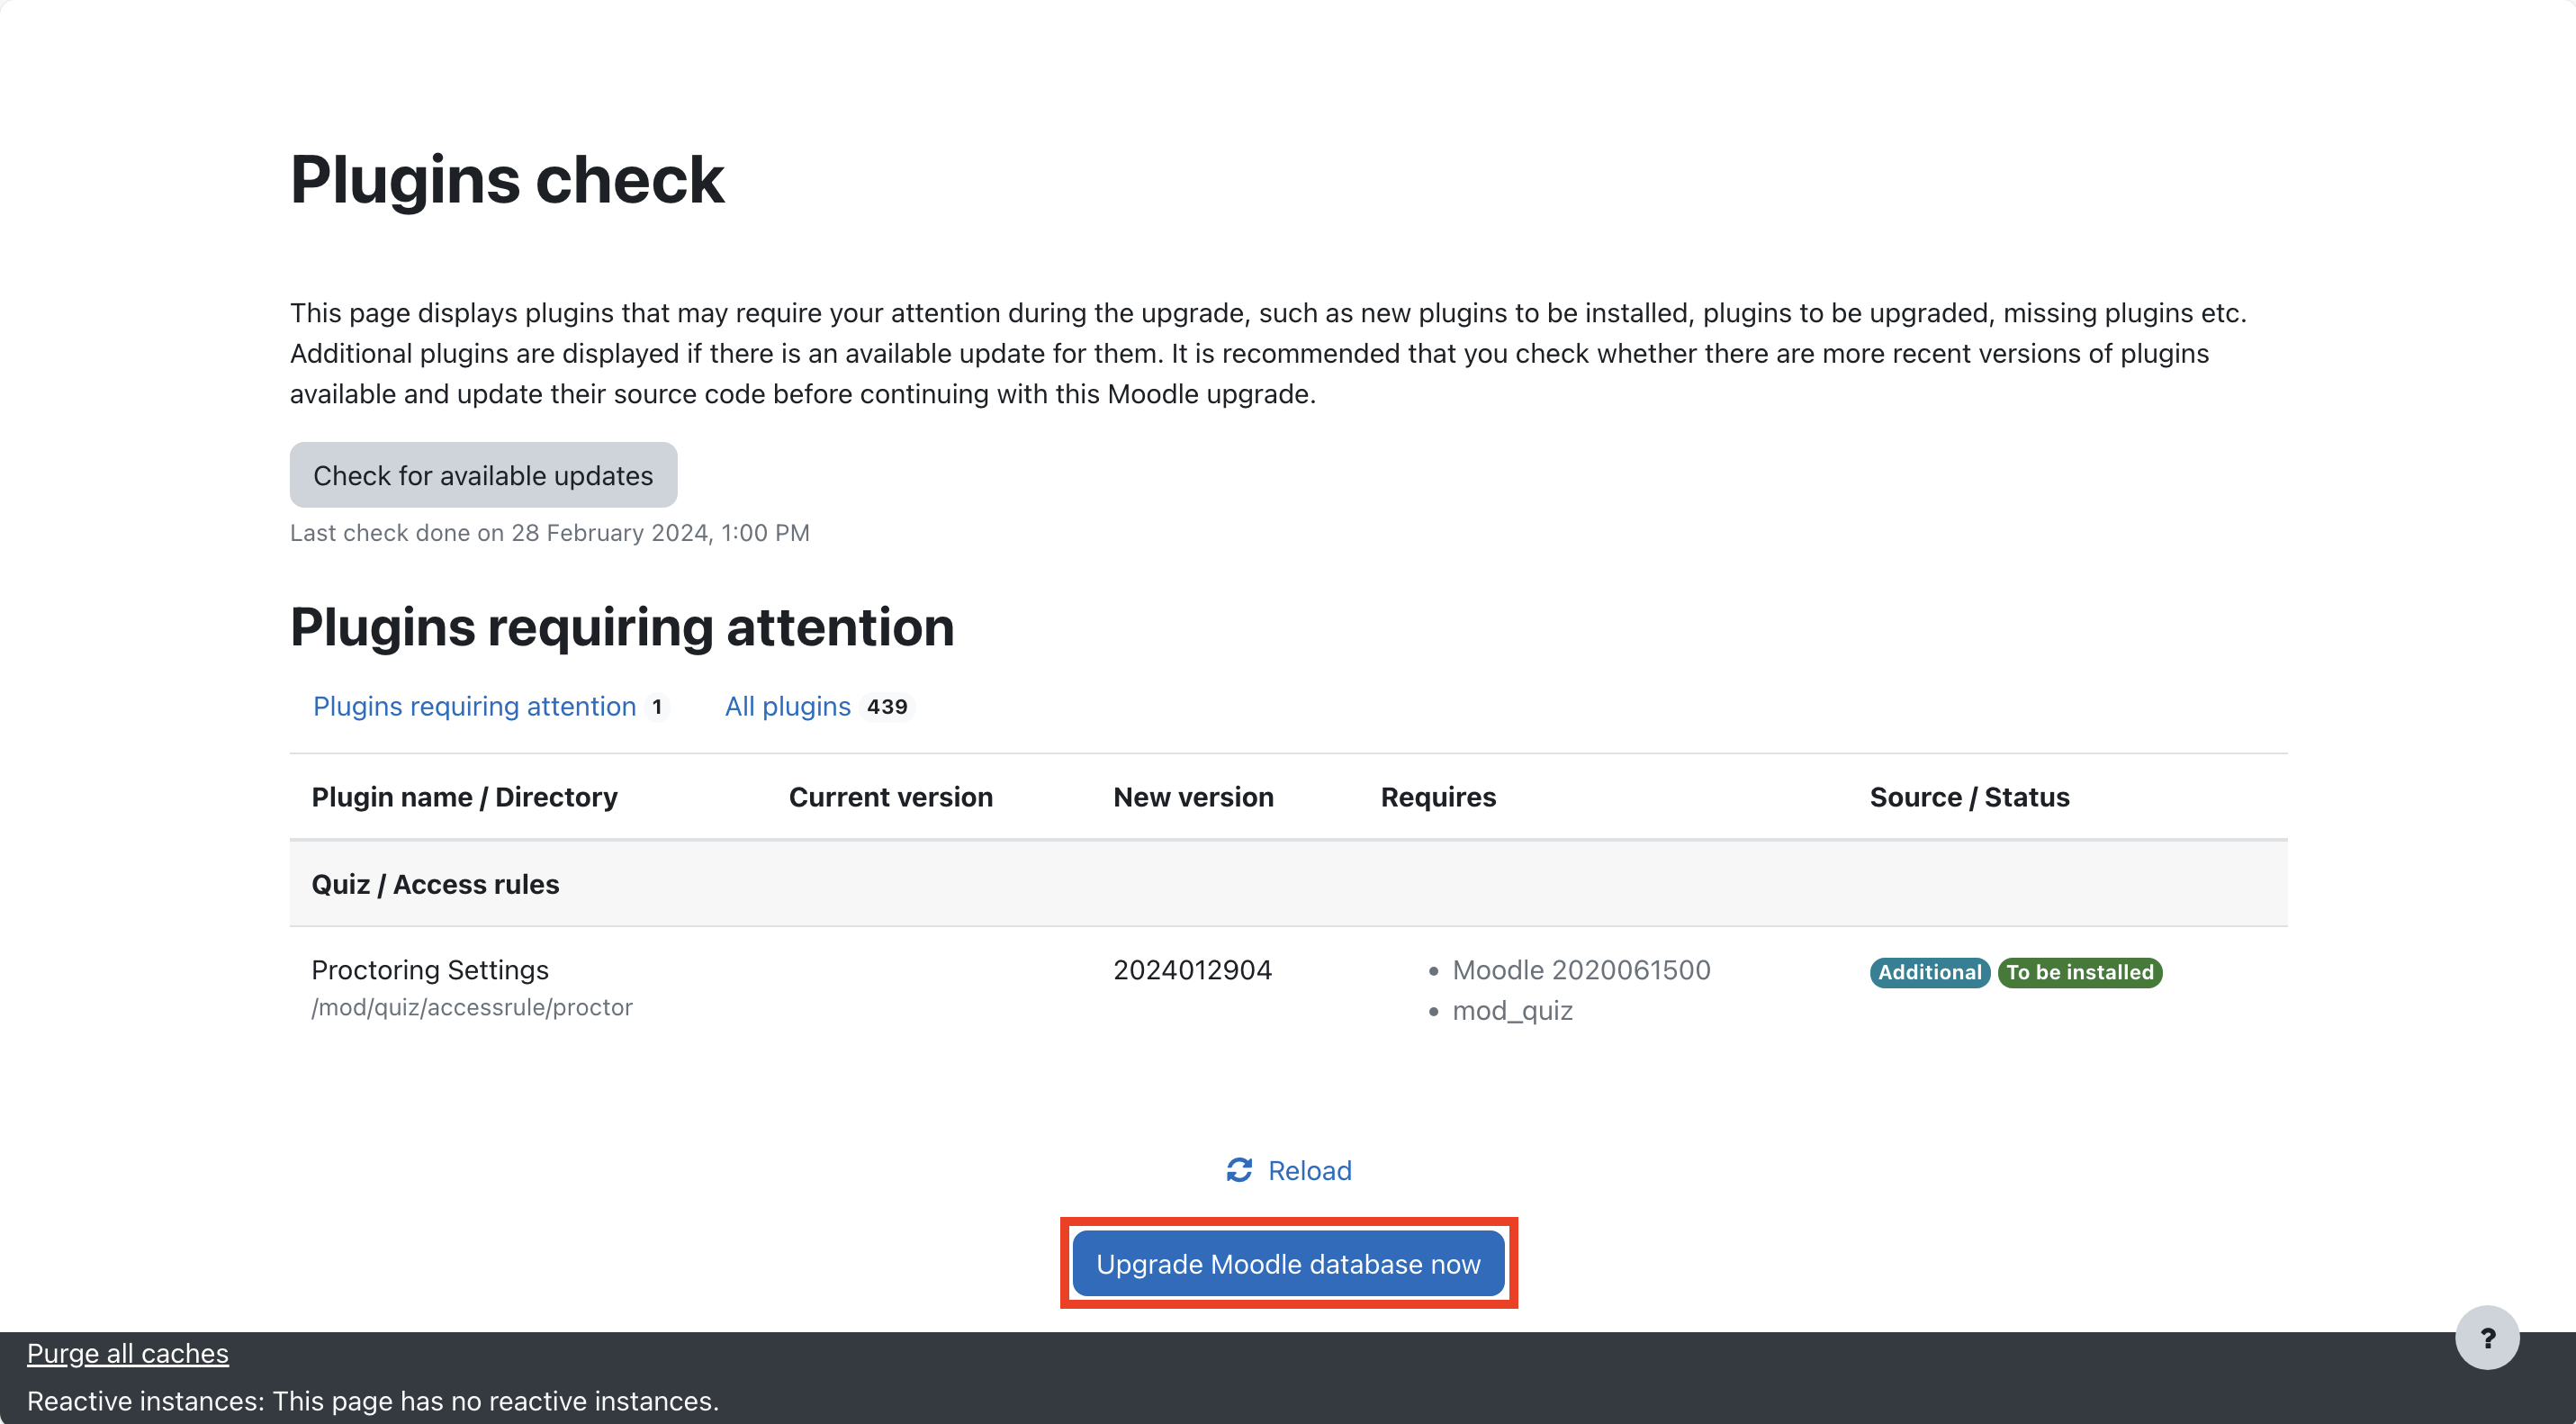Click the Quiz / Access rules group row

coord(435,884)
